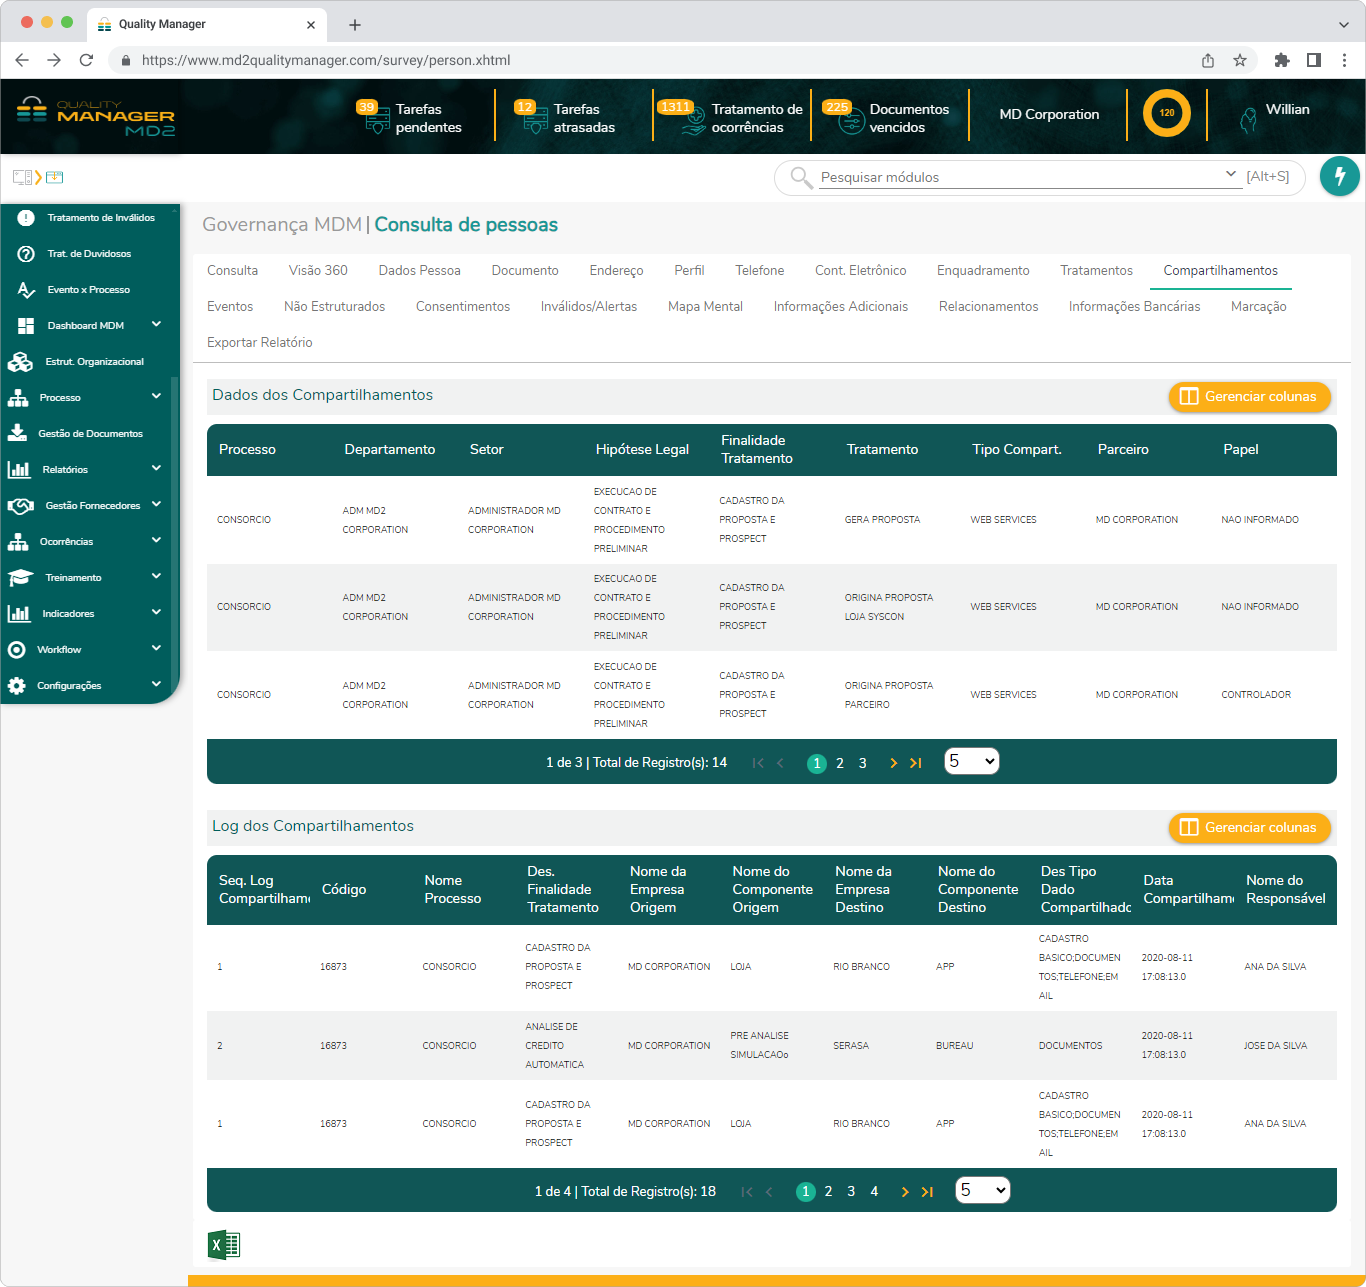Viewport: 1366px width, 1287px height.
Task: Open rows-per-page dropdown in Dados table
Action: pyautogui.click(x=971, y=762)
